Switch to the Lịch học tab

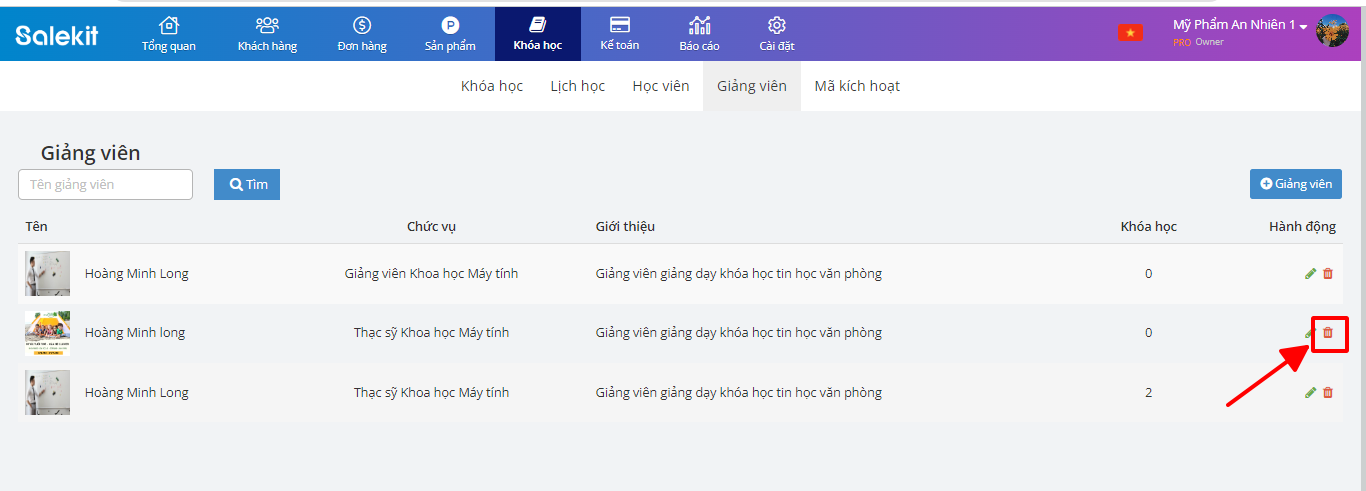click(577, 86)
